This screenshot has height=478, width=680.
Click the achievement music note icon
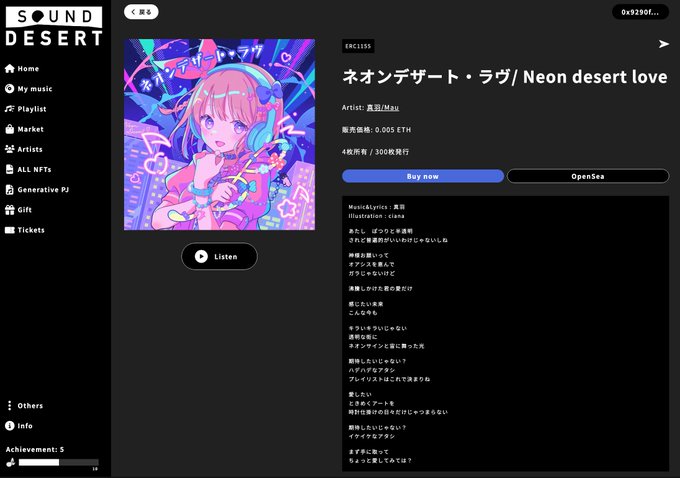[10, 462]
